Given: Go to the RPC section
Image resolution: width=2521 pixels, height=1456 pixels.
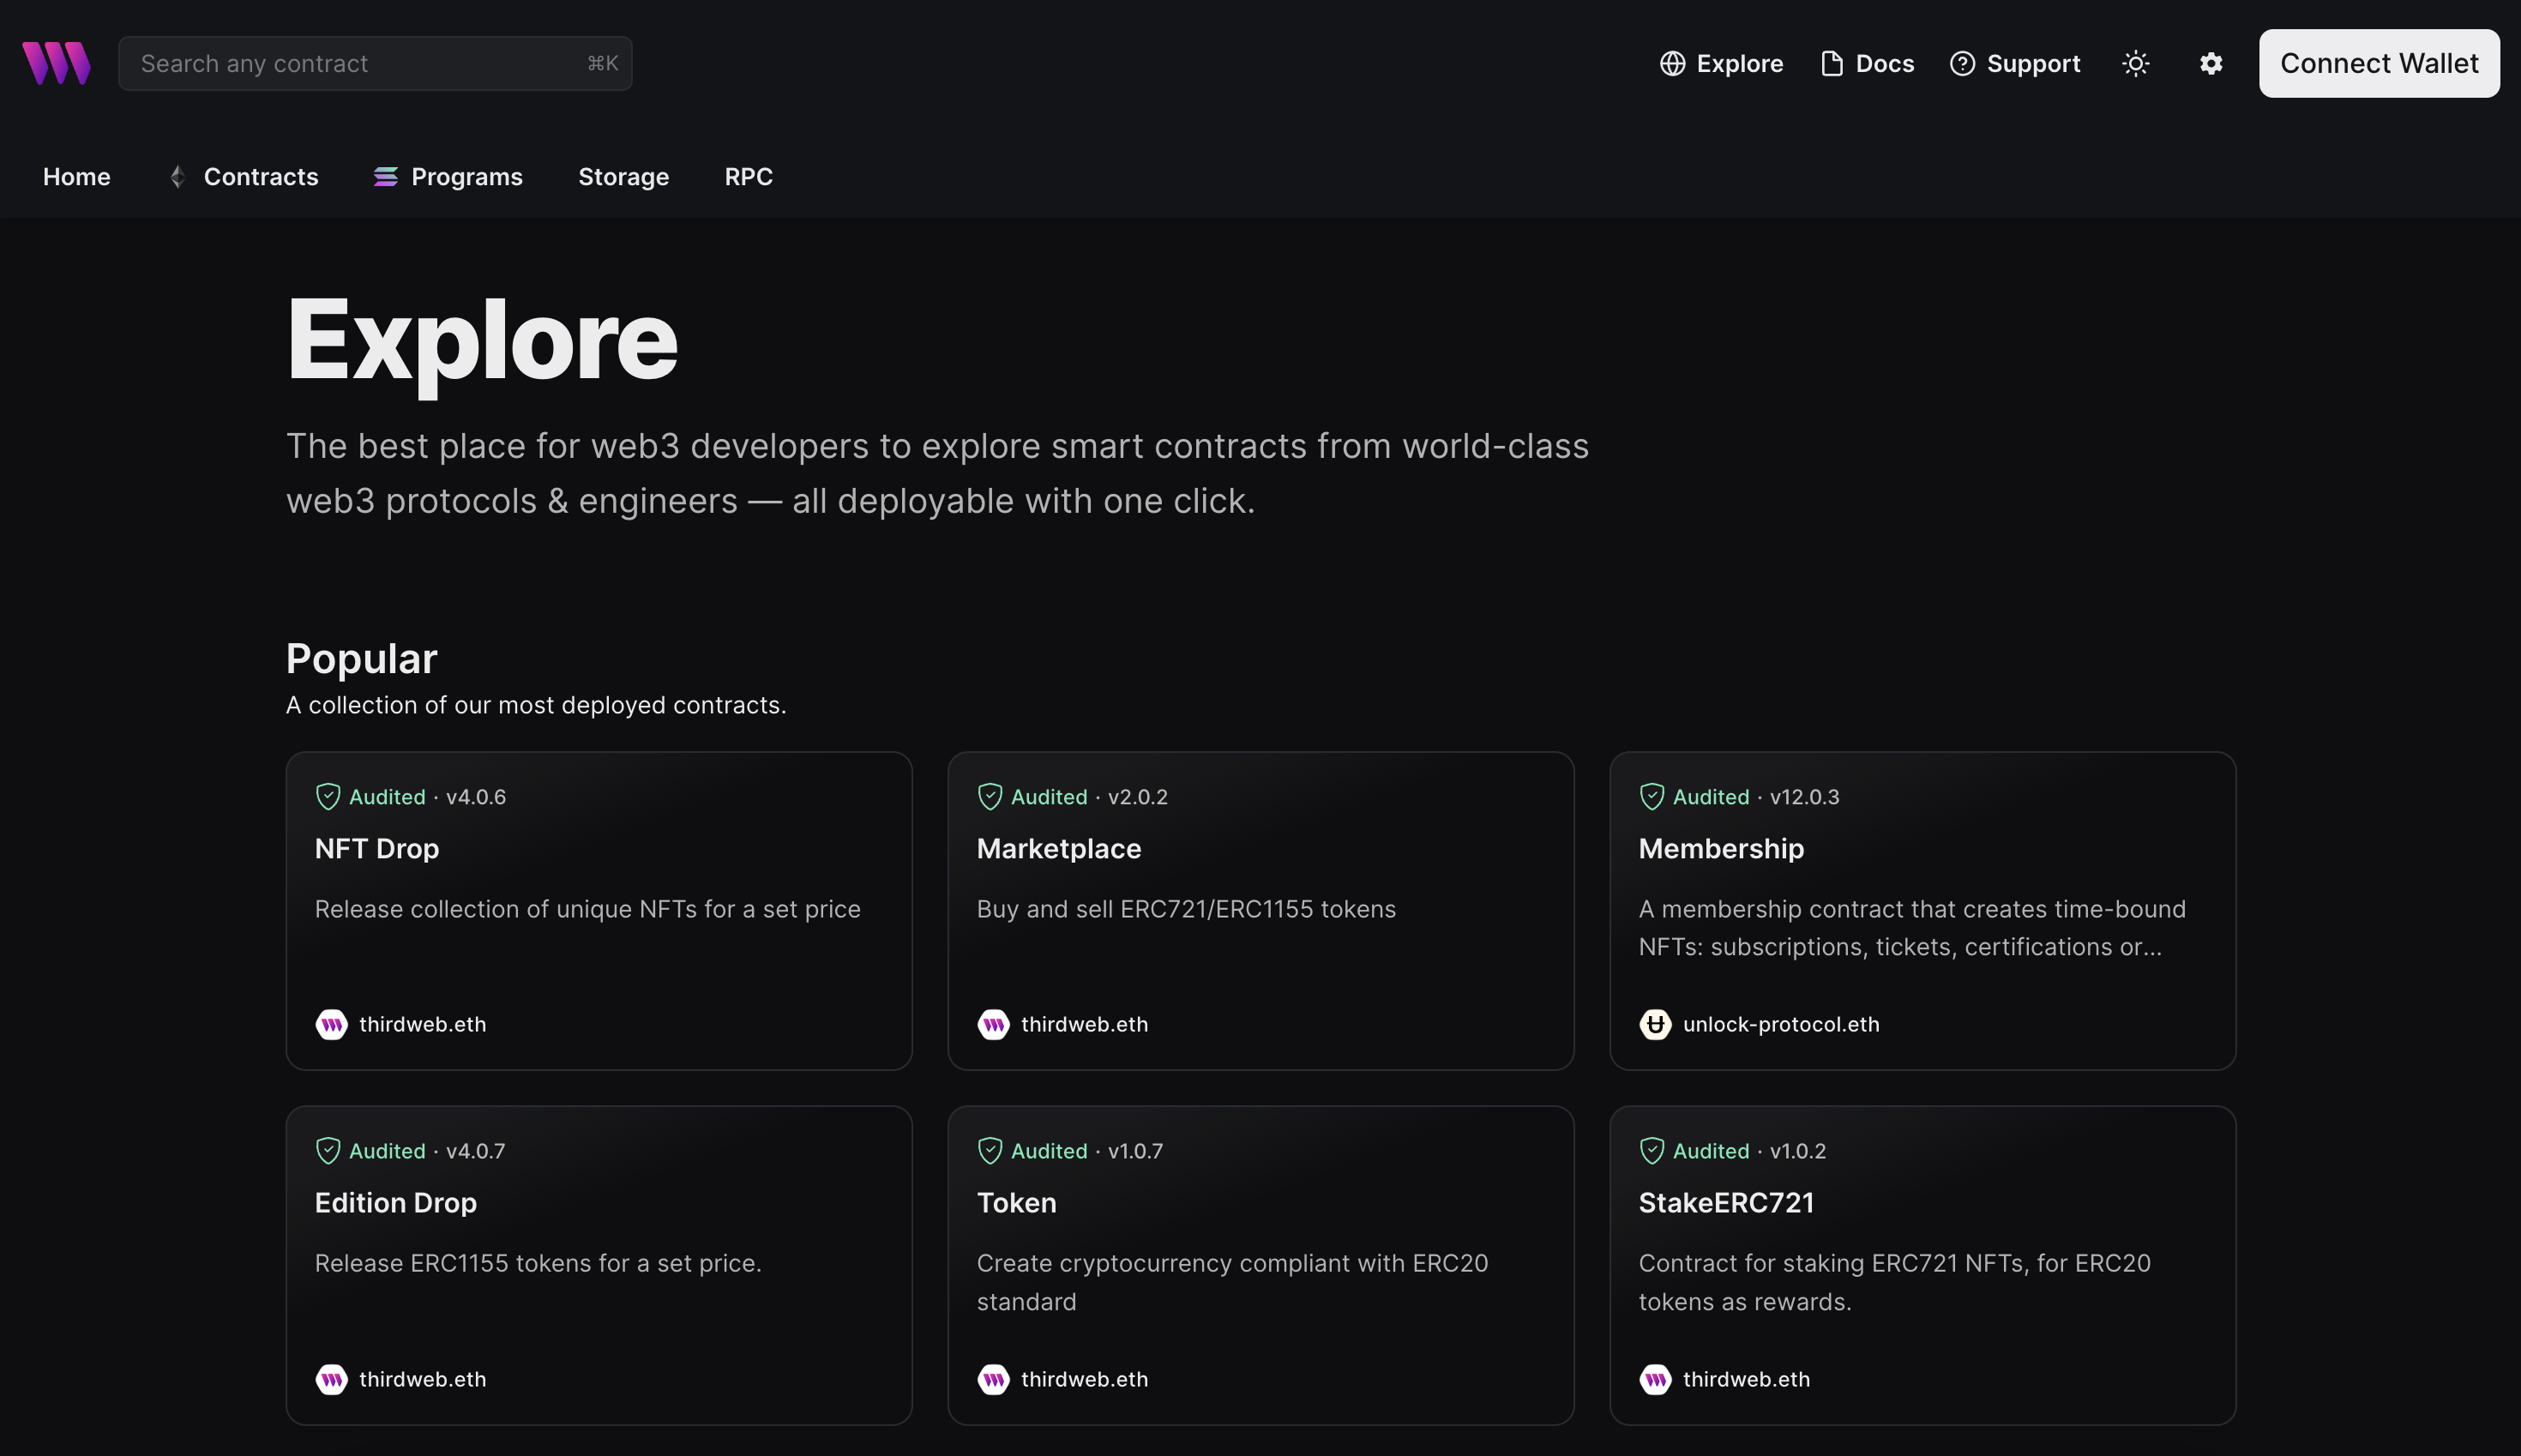Looking at the screenshot, I should click(748, 176).
